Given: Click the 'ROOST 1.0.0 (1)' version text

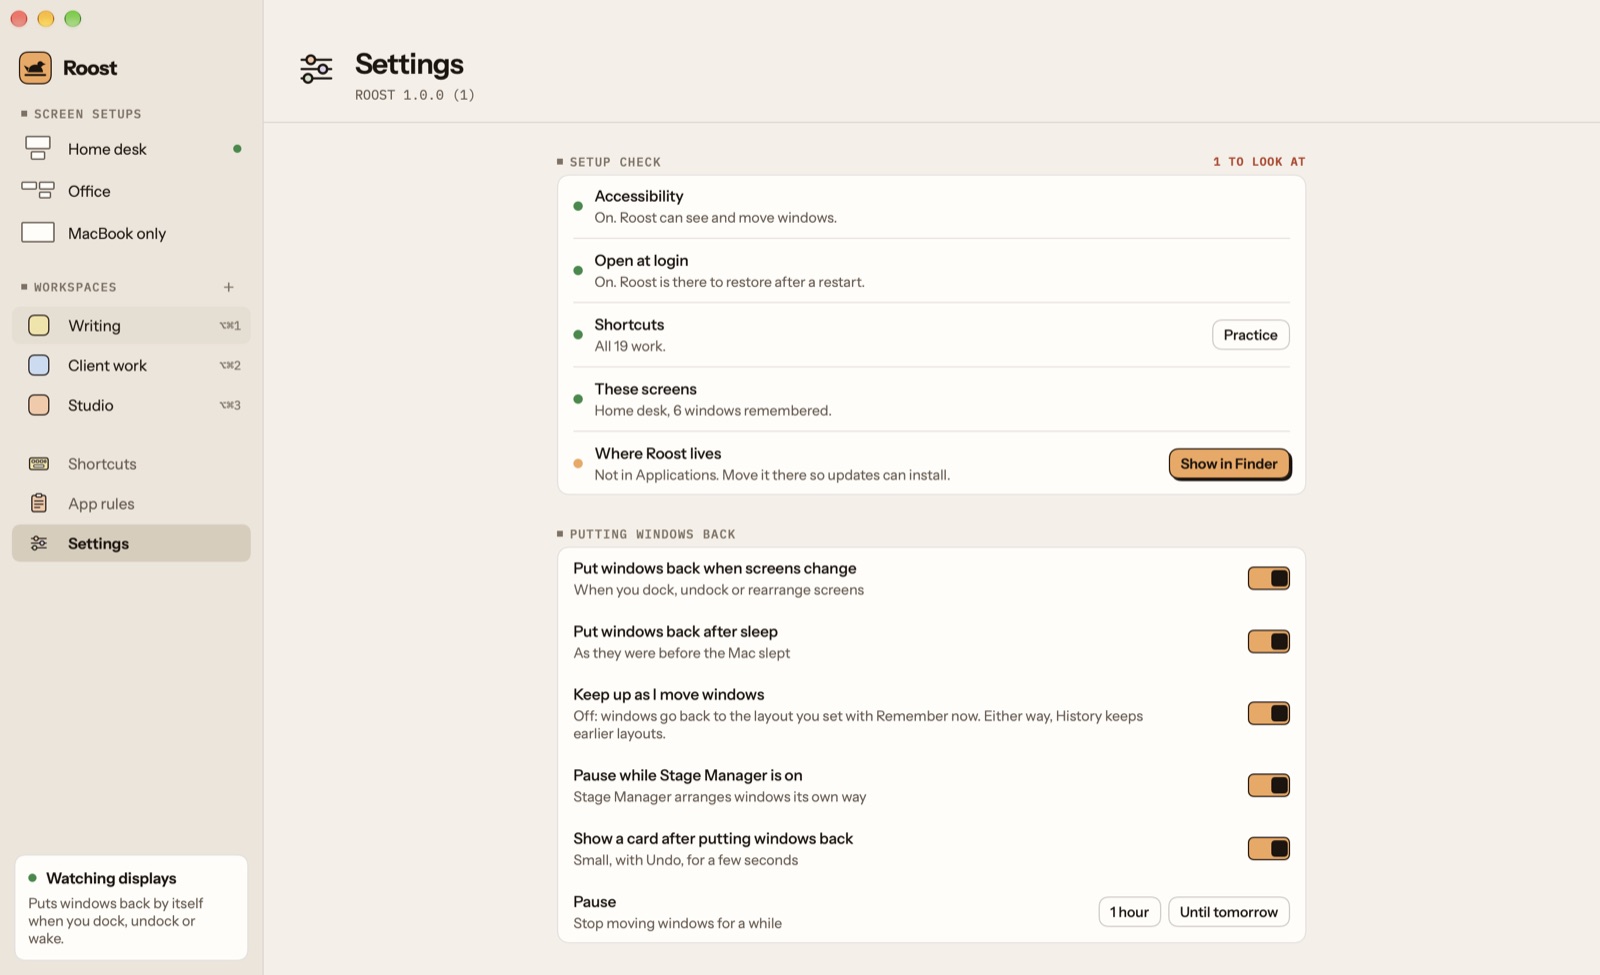Looking at the screenshot, I should 415,95.
